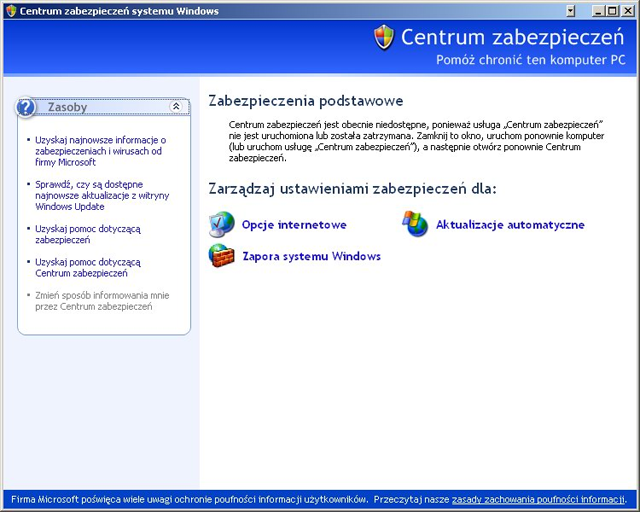Open link about newest security and virus information
Screen dimensions: 640x512
(x=99, y=150)
